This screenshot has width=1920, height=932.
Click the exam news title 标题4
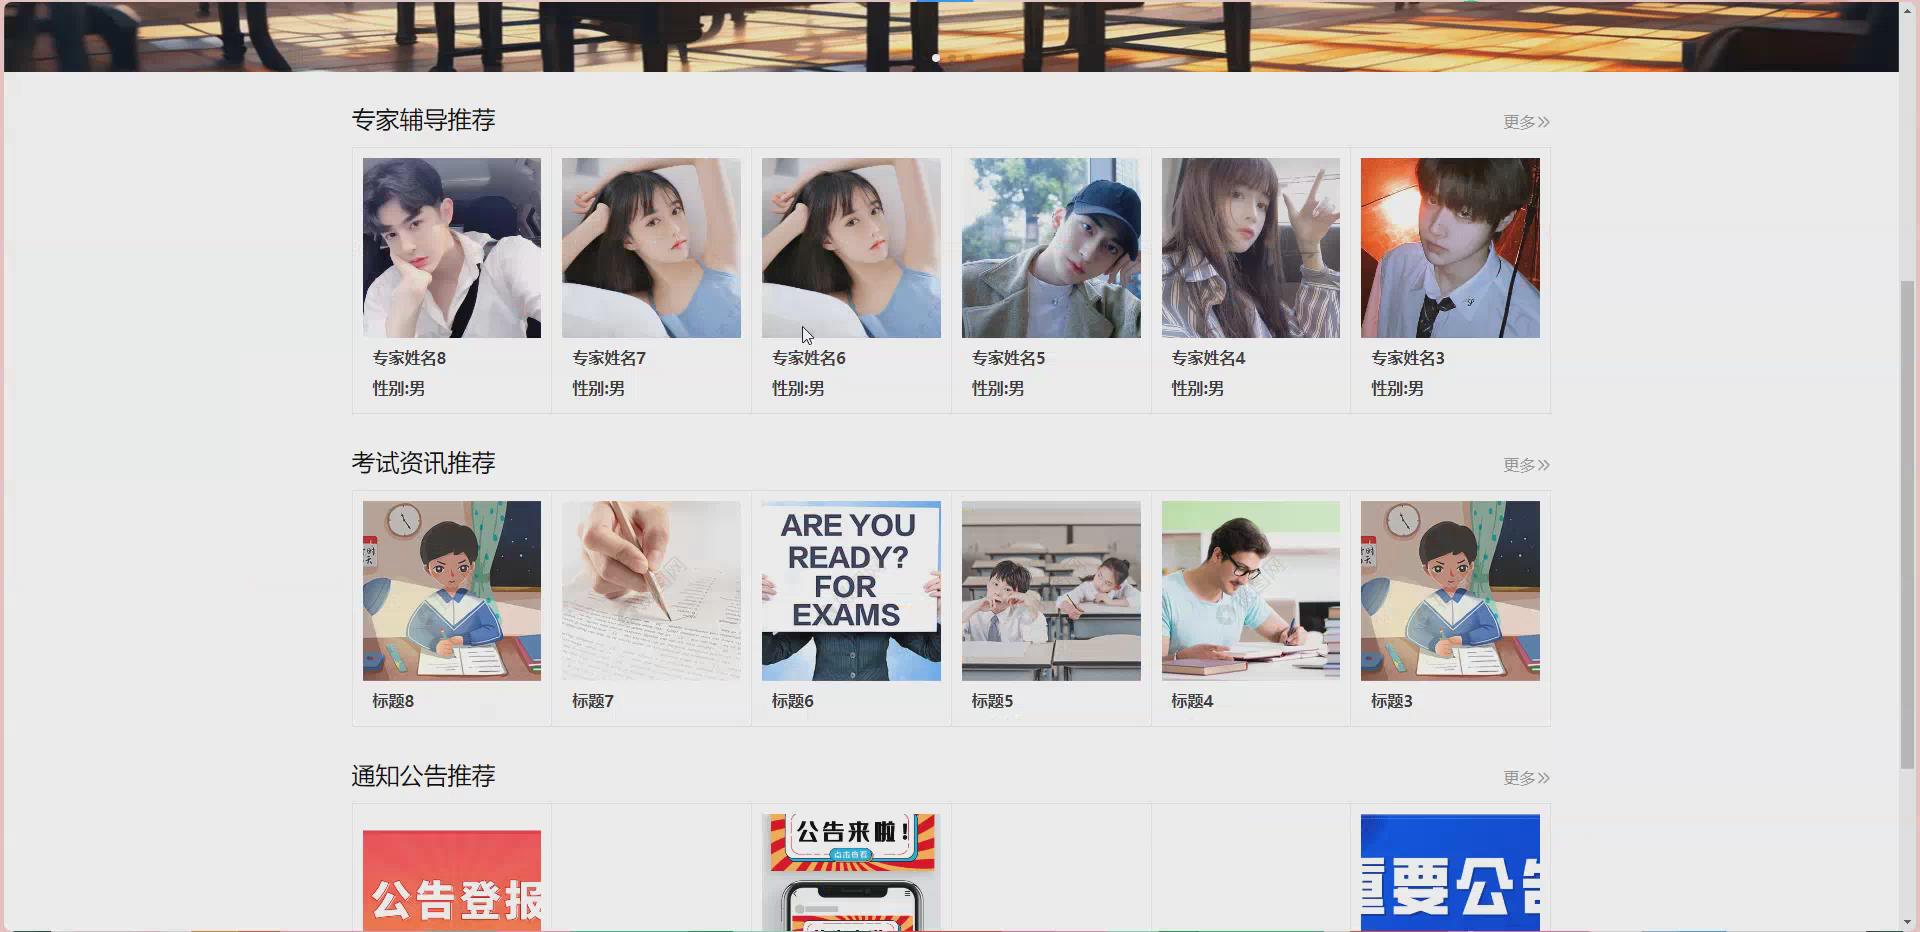coord(1192,701)
